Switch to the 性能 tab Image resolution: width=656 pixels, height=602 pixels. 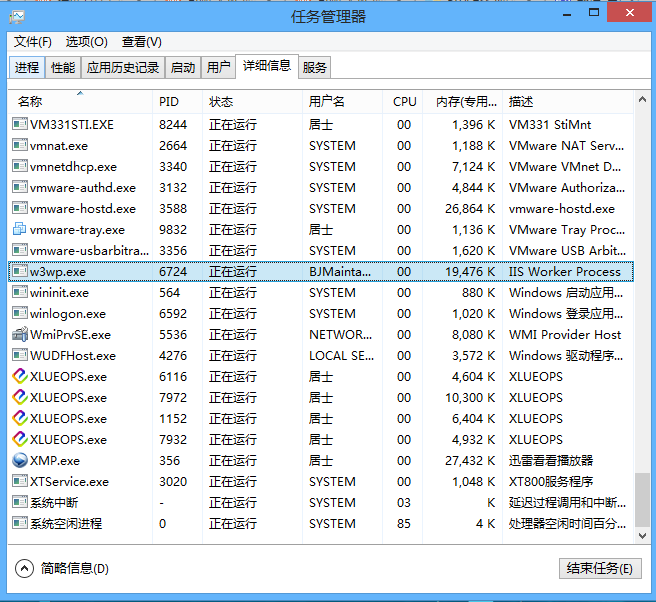pyautogui.click(x=63, y=67)
